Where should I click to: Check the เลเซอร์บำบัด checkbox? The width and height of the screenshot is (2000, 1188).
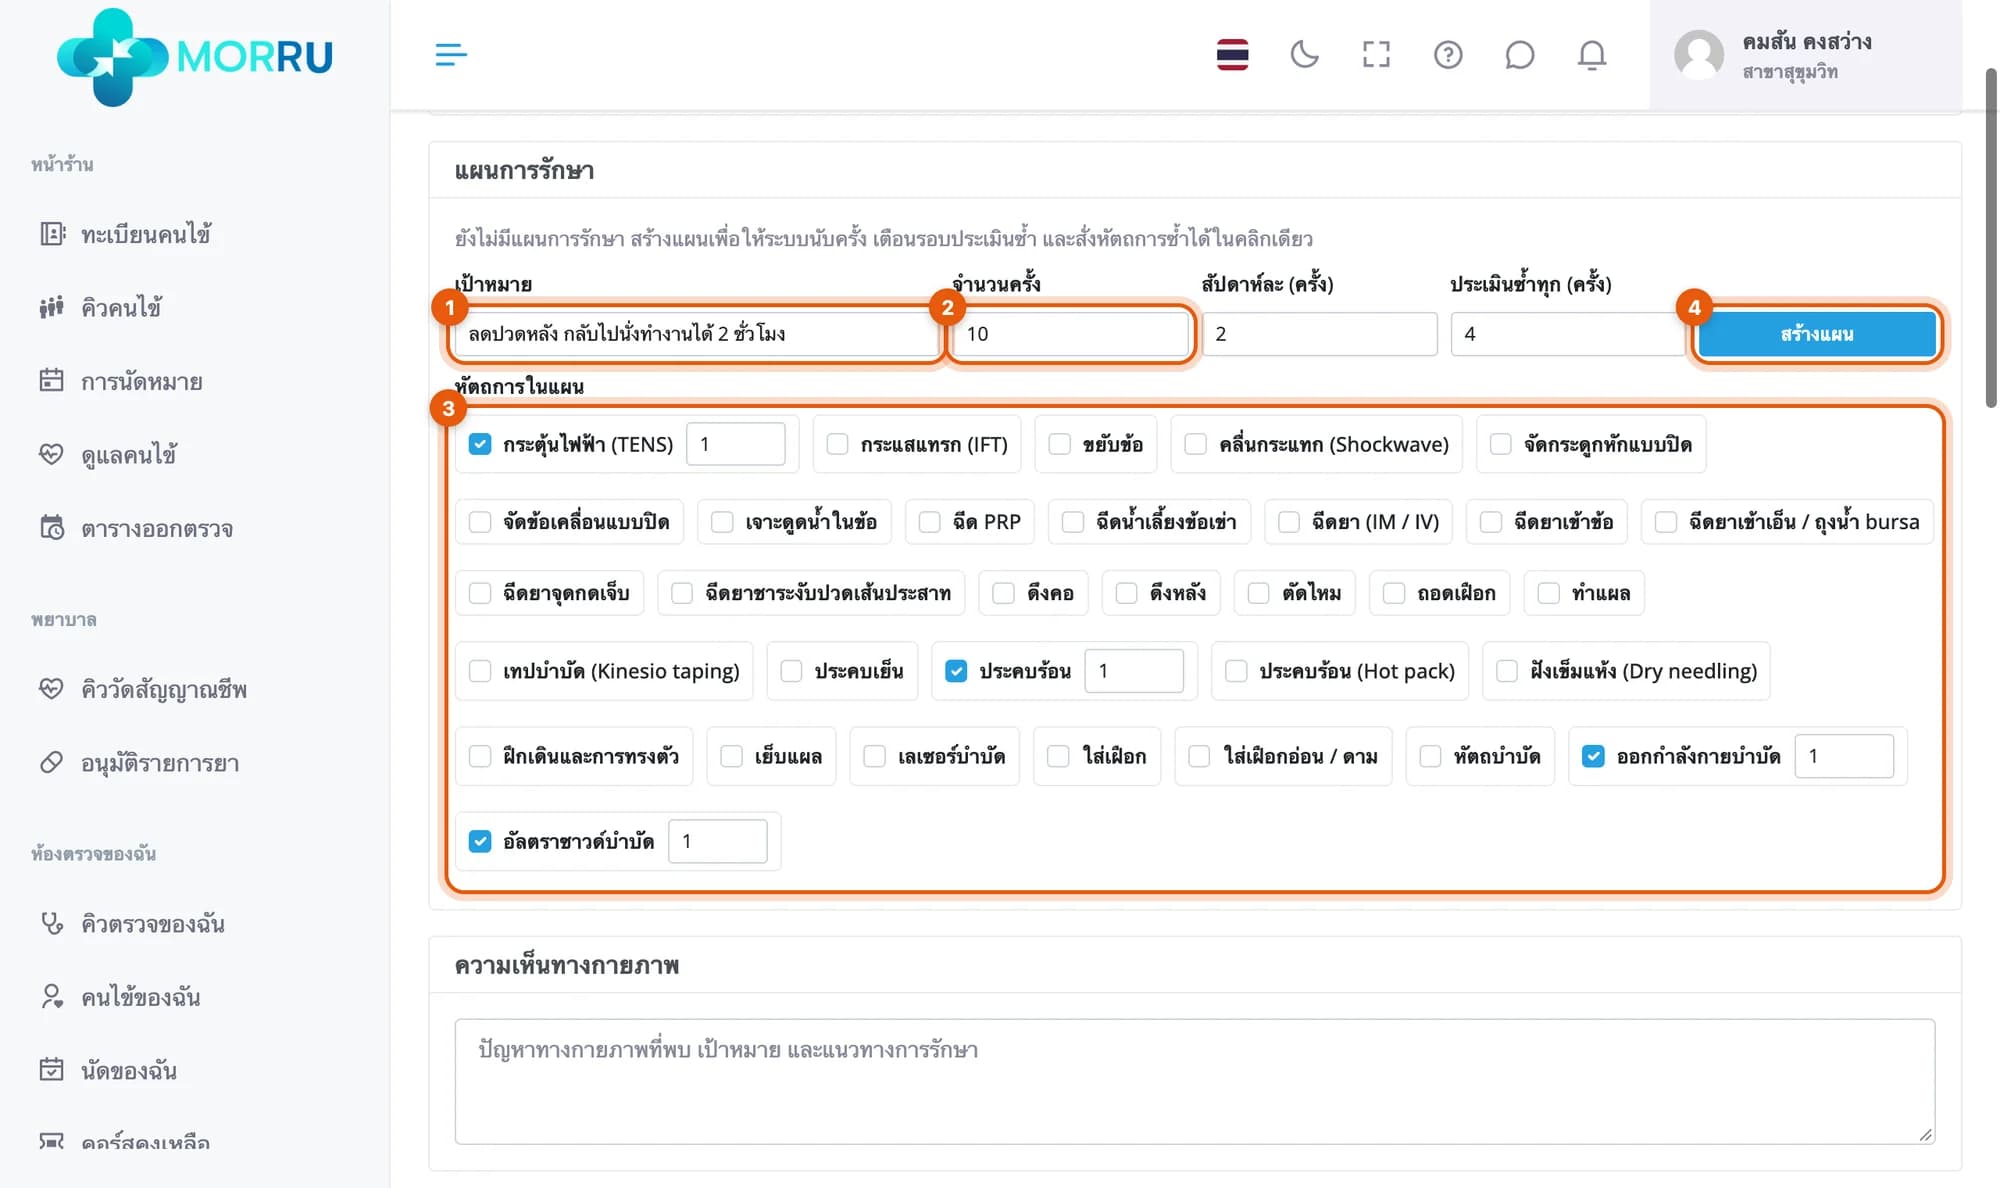(x=875, y=756)
